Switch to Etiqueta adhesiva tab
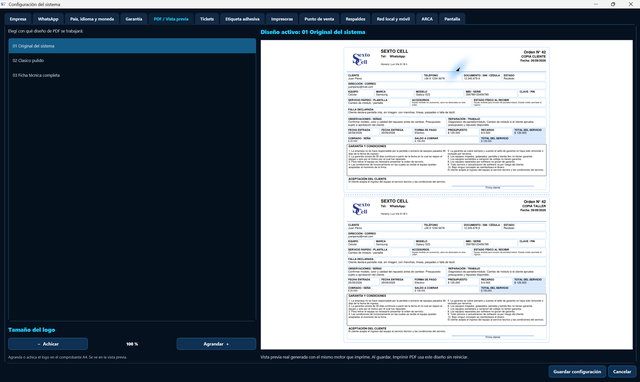Viewport: 640px width, 382px height. pyautogui.click(x=242, y=19)
